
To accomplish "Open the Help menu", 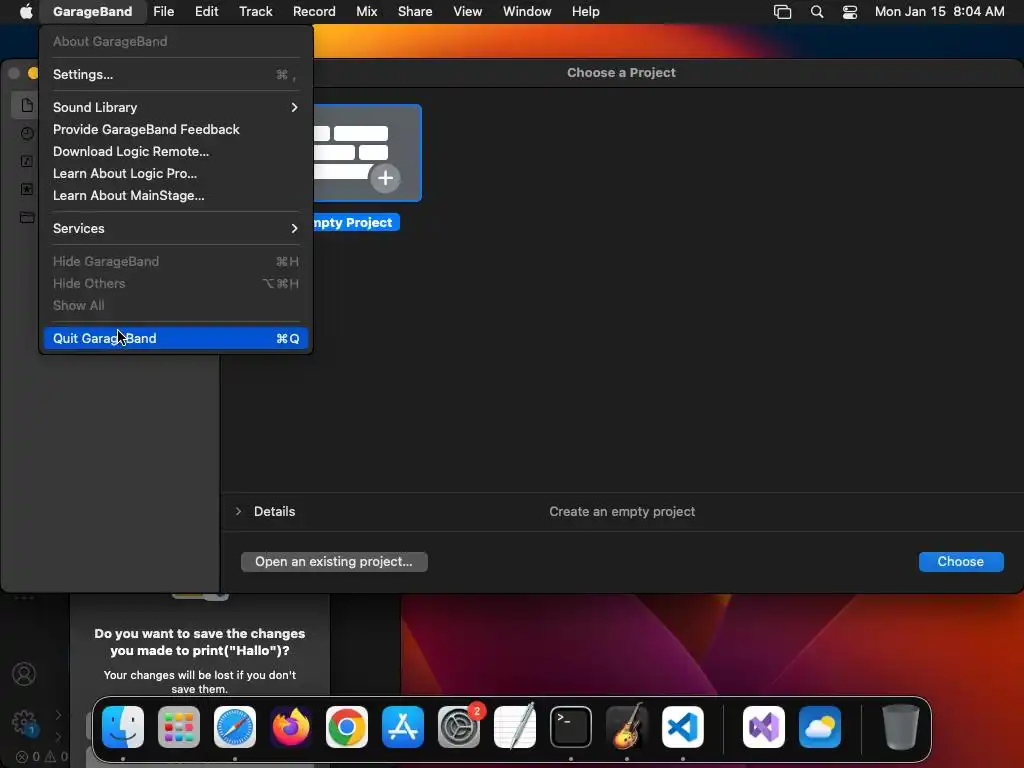I will pyautogui.click(x=585, y=12).
